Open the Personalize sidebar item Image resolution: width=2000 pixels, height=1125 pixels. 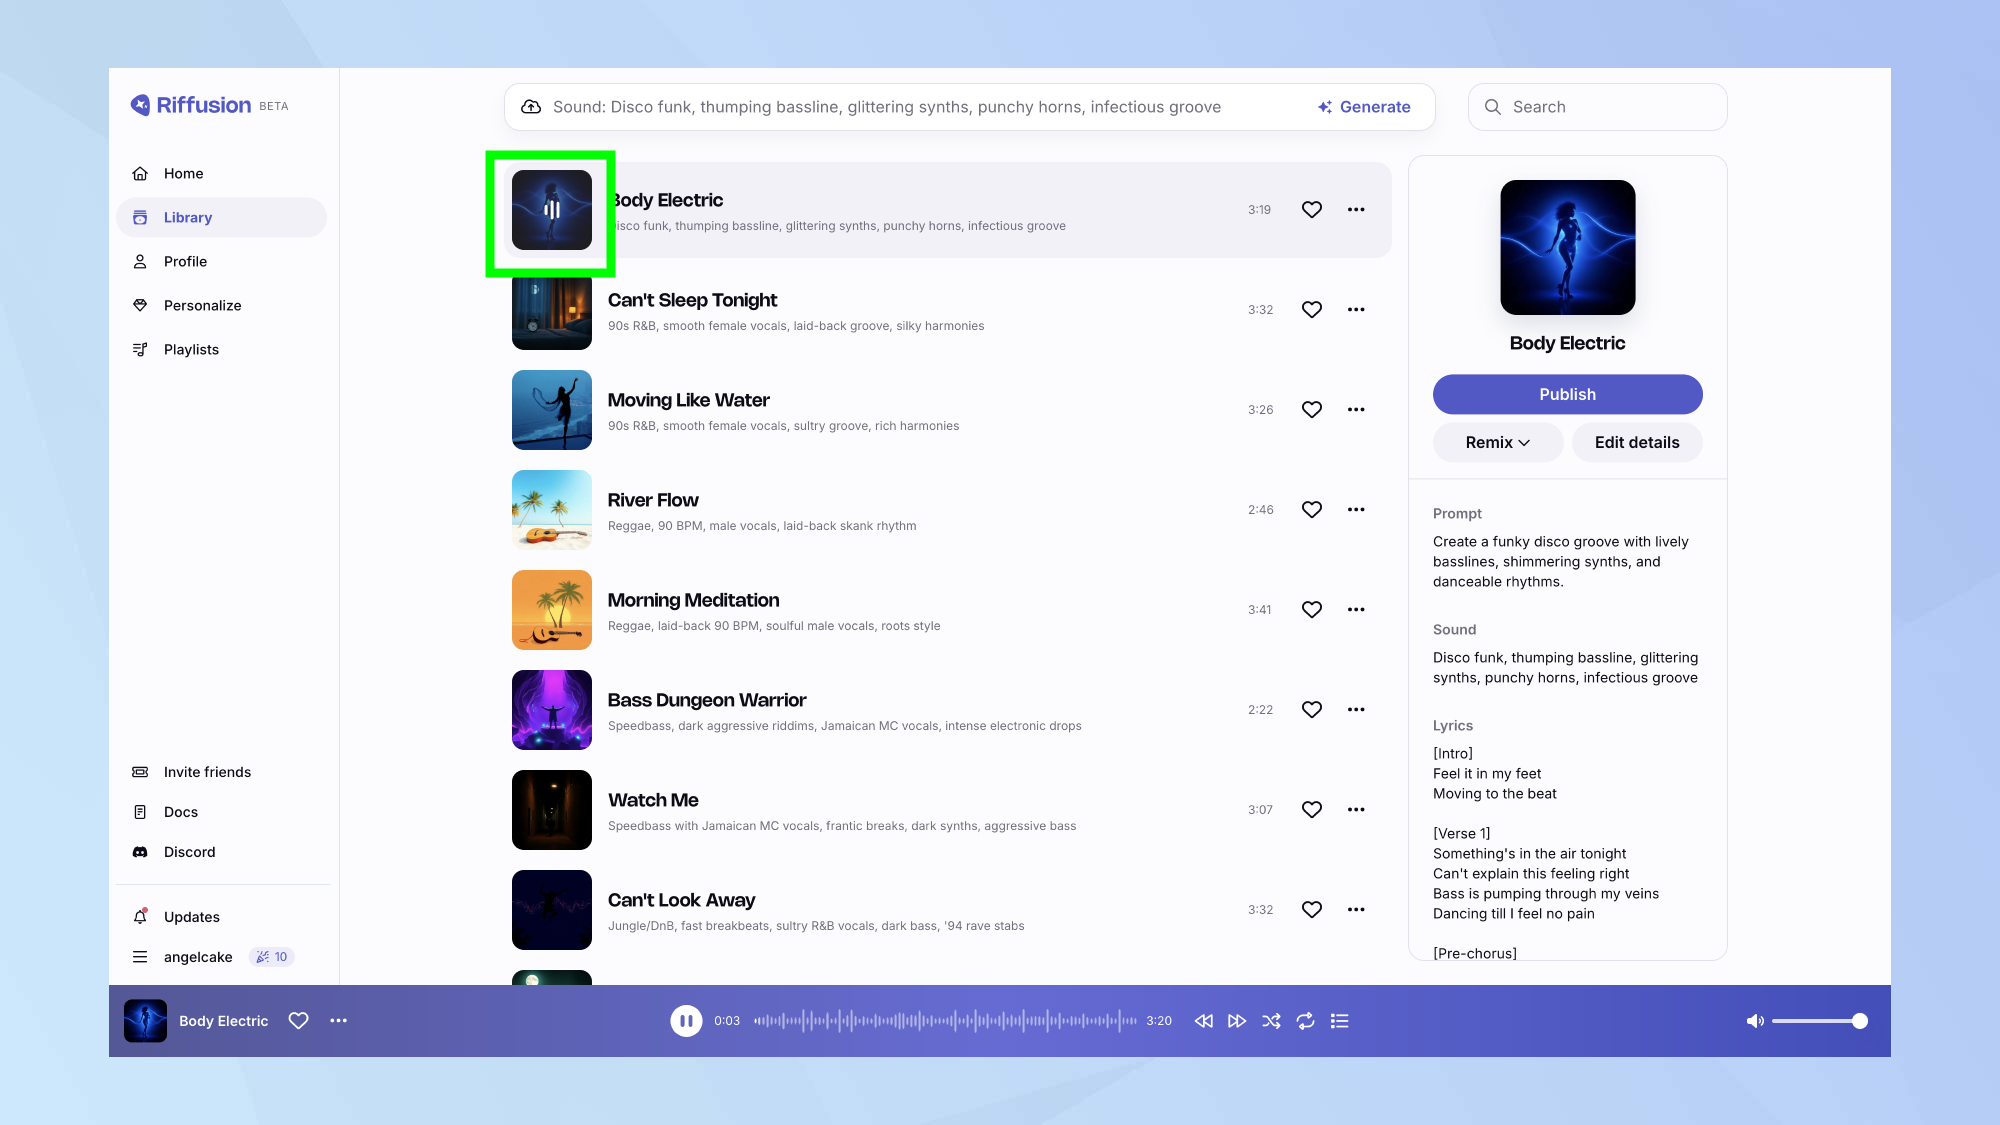[201, 306]
